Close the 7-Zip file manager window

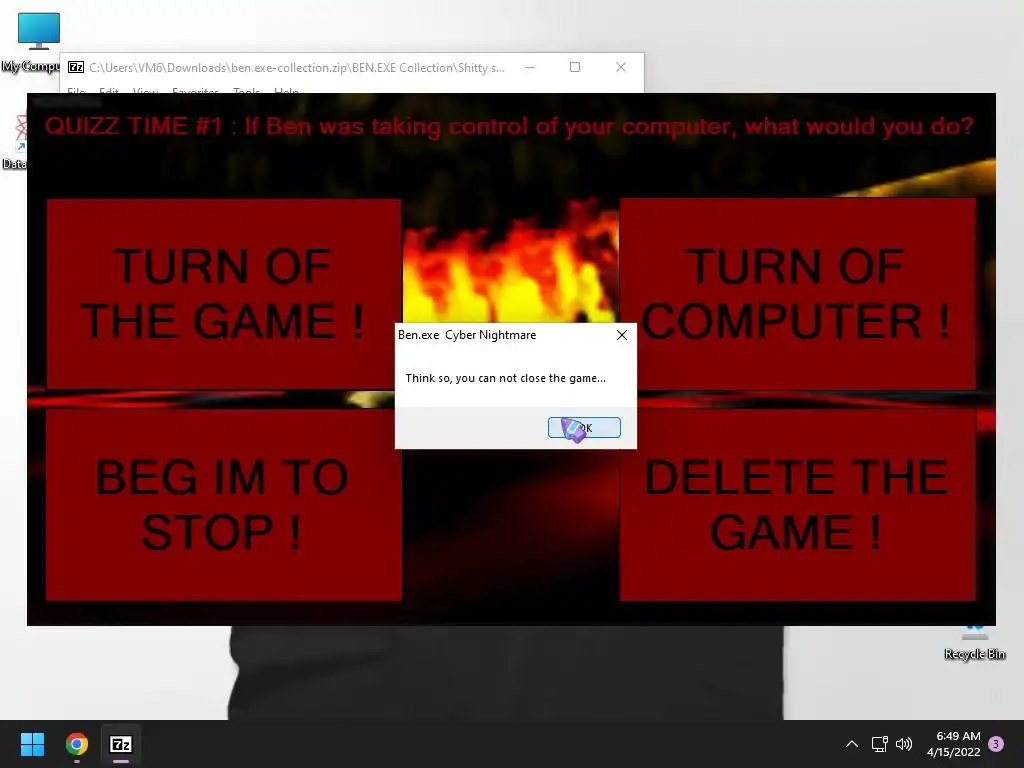click(621, 67)
